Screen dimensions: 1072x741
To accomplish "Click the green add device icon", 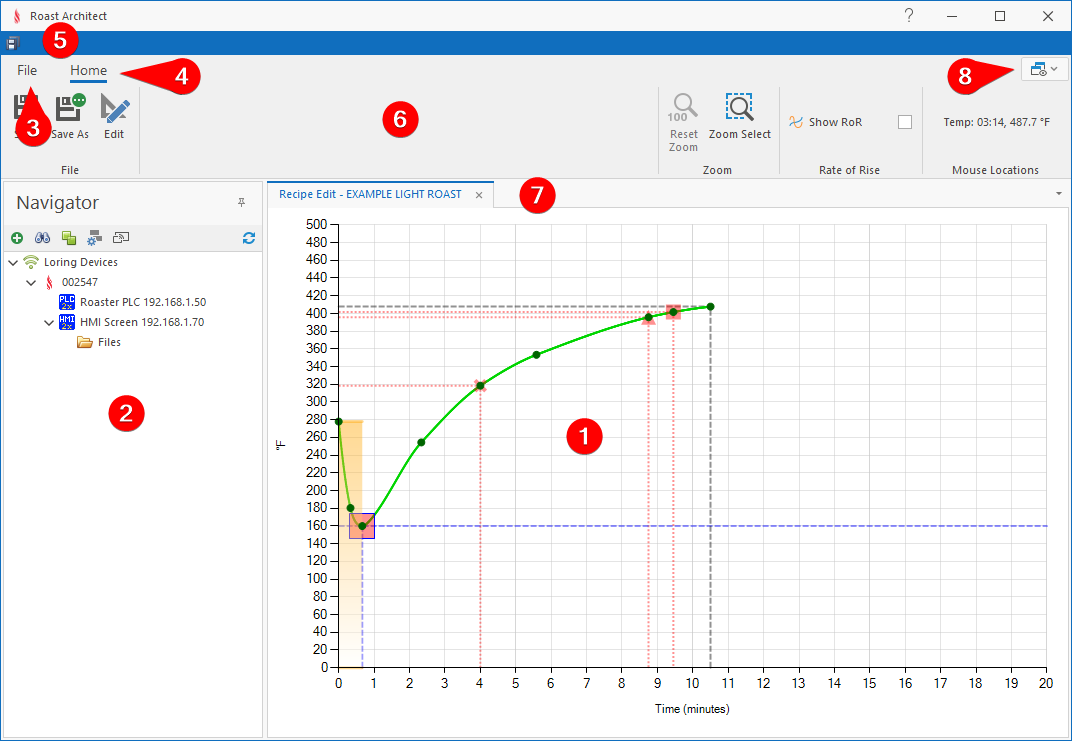I will pos(17,238).
